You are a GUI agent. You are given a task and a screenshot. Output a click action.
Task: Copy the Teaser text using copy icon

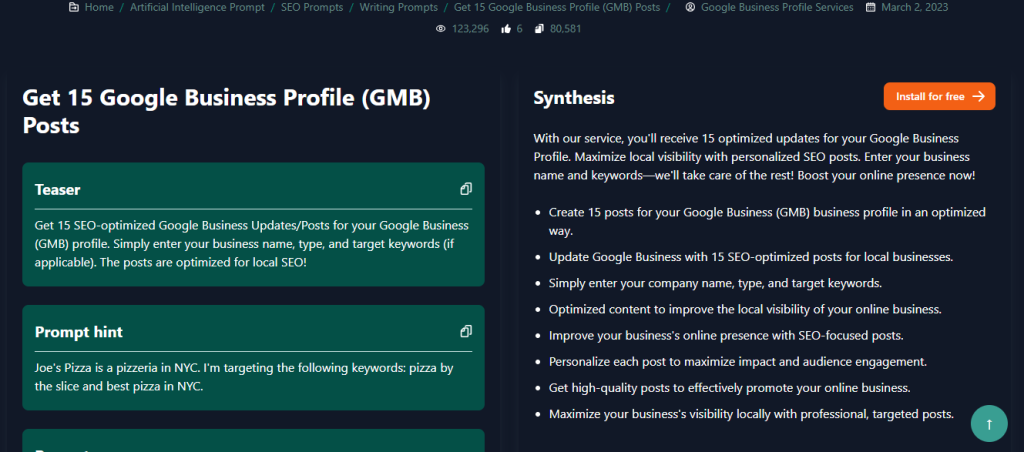click(x=466, y=189)
